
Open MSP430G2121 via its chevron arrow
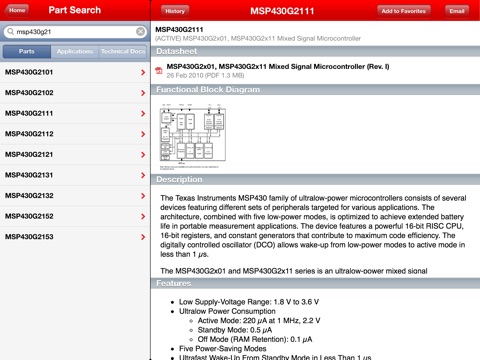tap(143, 155)
